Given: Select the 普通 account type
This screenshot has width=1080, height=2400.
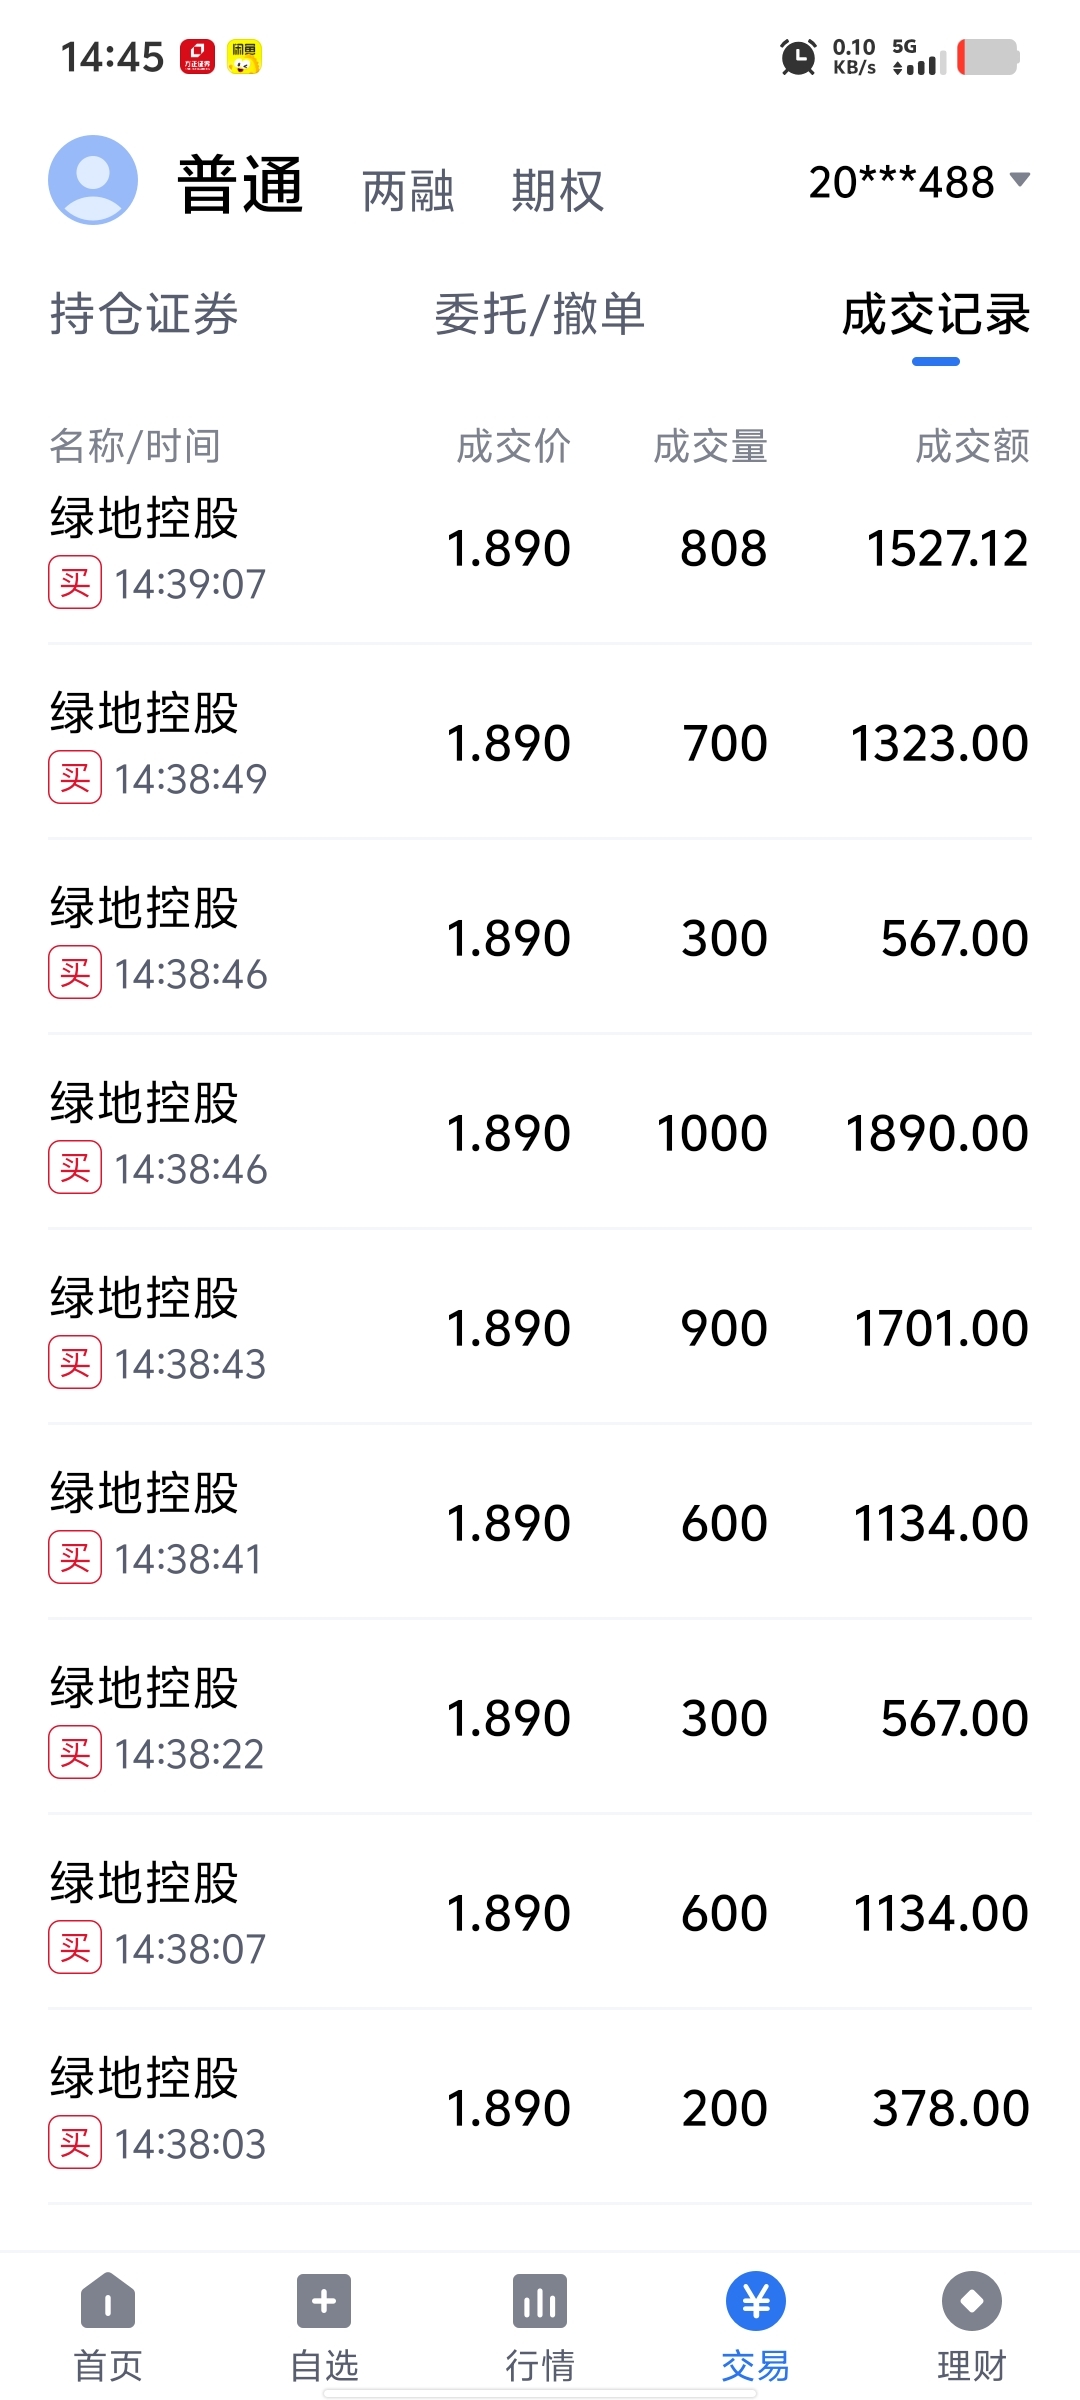Looking at the screenshot, I should (240, 184).
